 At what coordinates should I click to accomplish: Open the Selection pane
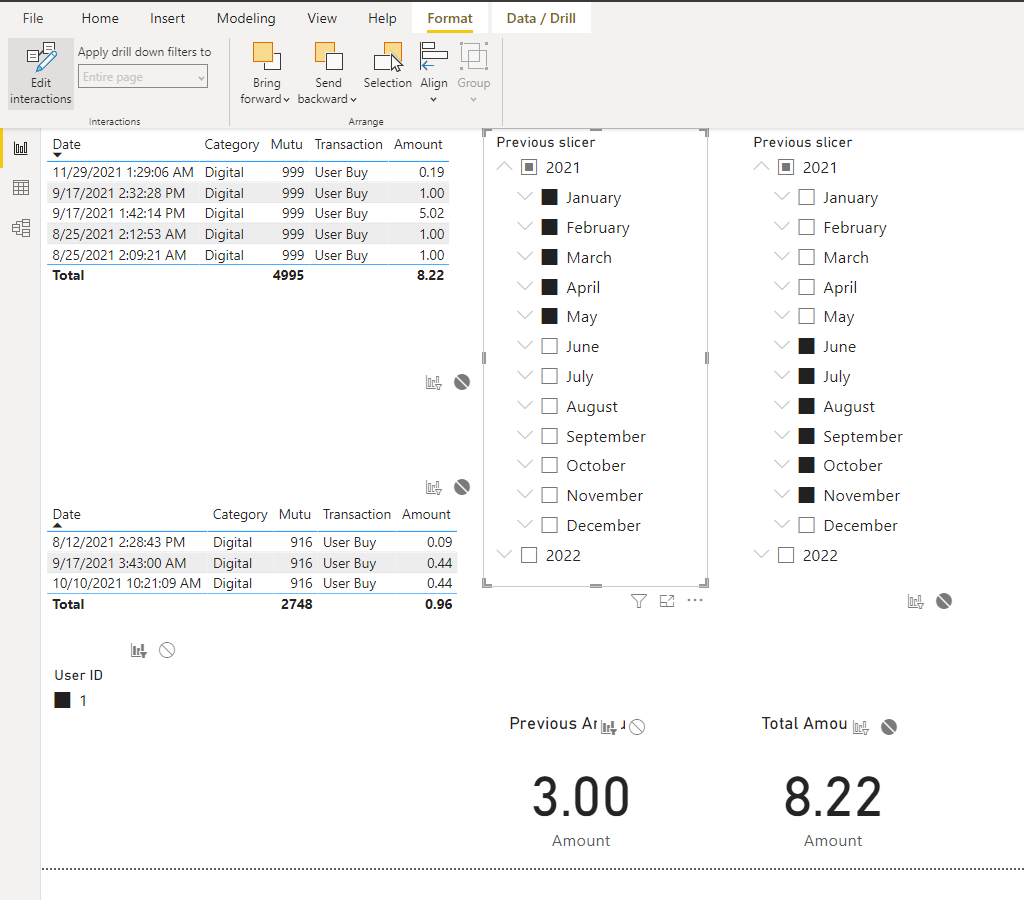pyautogui.click(x=387, y=65)
